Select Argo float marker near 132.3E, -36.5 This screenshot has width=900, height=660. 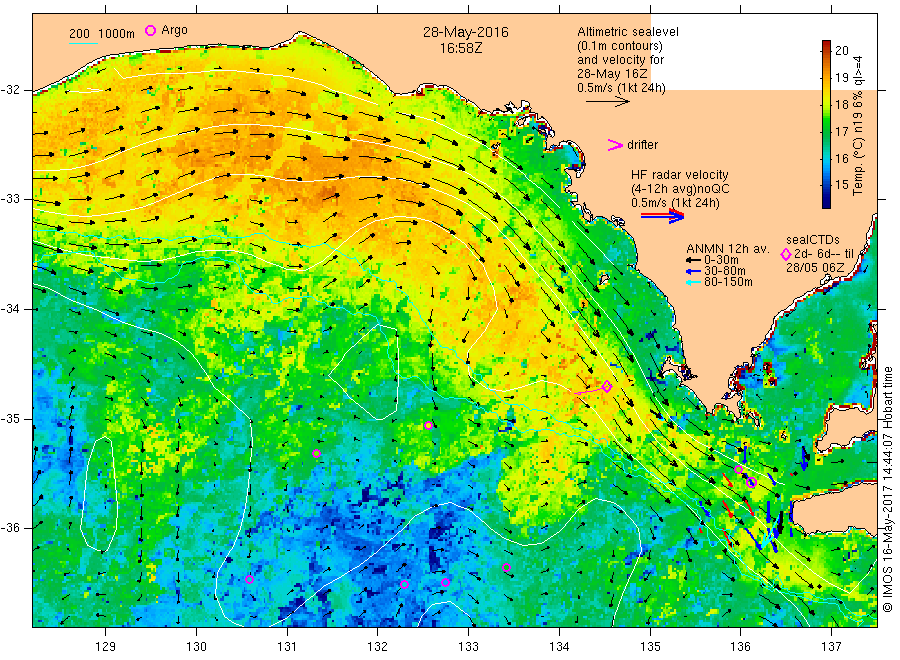pos(405,584)
